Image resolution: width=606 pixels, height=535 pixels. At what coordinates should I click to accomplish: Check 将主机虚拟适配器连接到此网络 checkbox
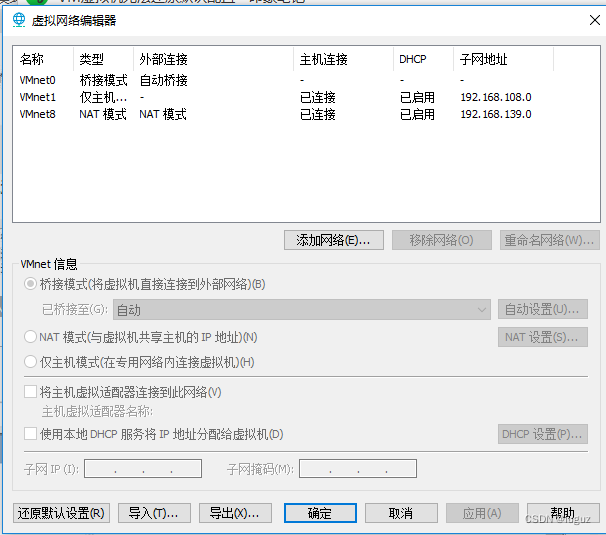31,392
